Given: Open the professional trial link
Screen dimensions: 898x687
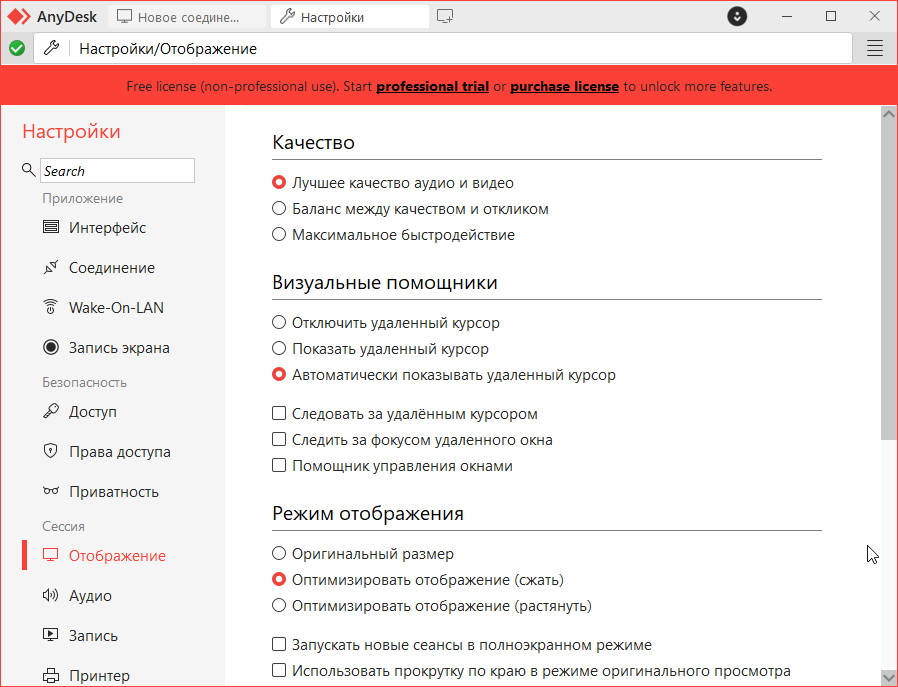Looking at the screenshot, I should 432,87.
